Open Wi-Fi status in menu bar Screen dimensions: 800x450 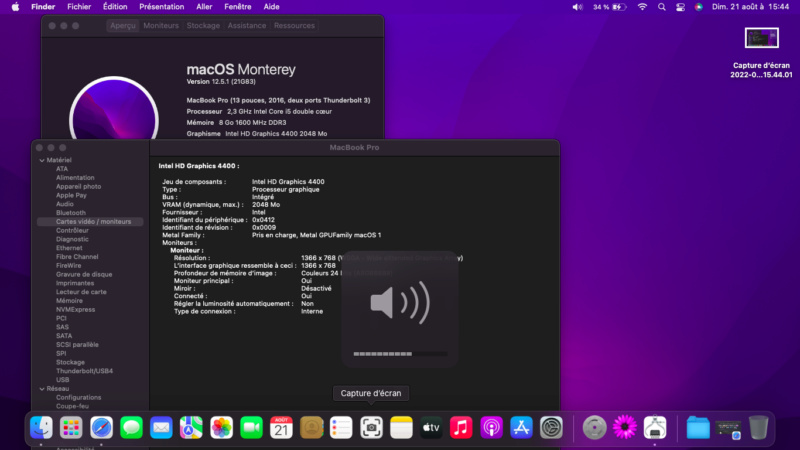[x=642, y=7]
